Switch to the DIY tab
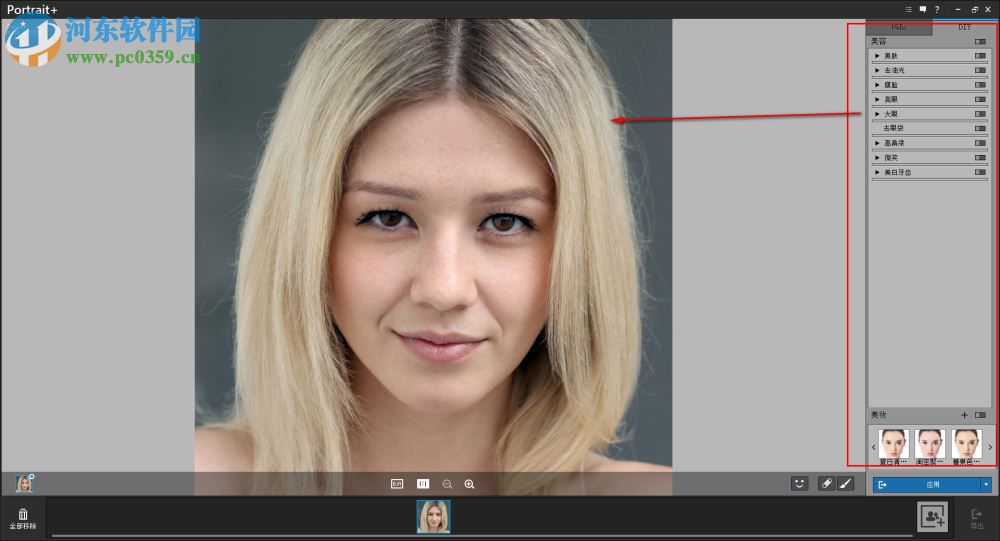 (964, 27)
